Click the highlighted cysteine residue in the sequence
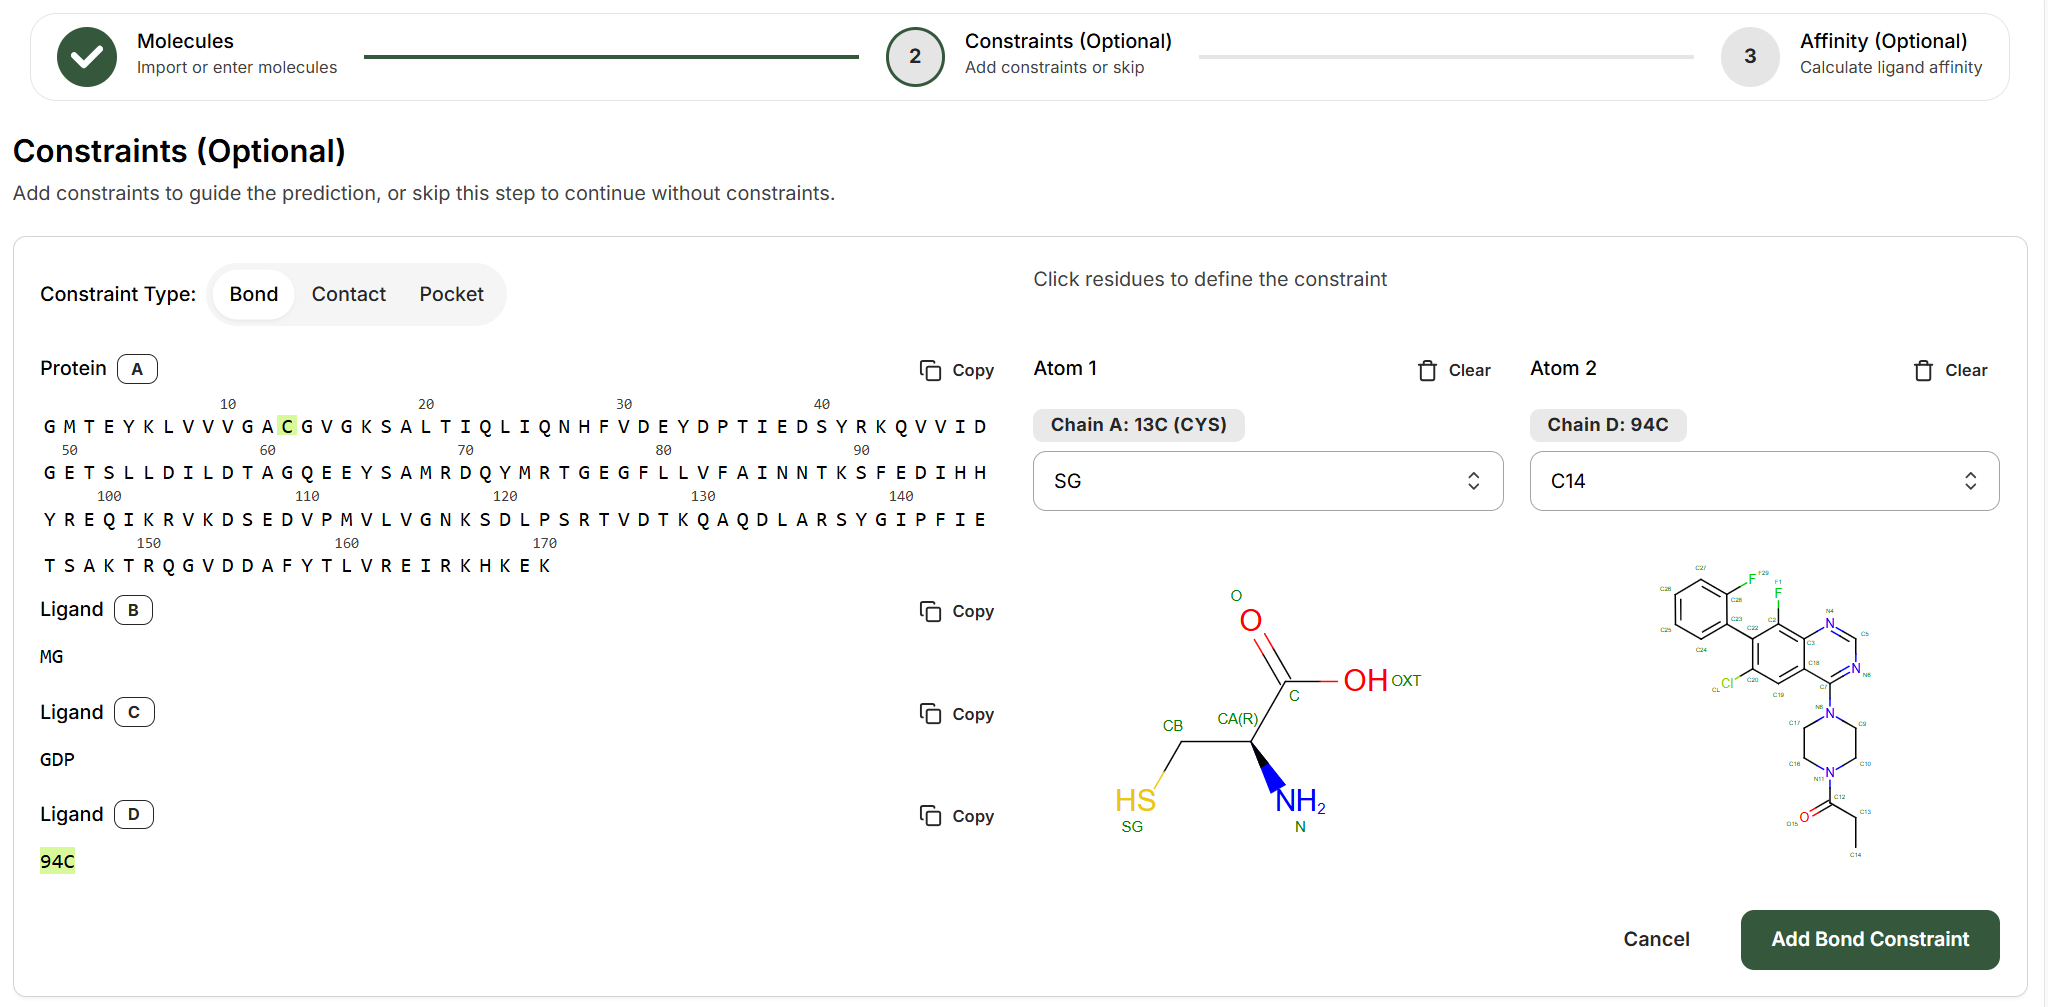Screen dimensions: 2048x1007 tap(286, 425)
